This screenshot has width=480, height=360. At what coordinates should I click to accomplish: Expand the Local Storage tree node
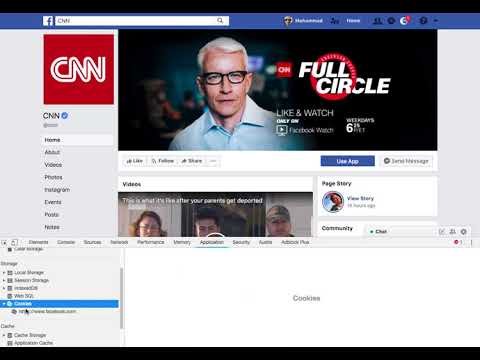click(4, 273)
